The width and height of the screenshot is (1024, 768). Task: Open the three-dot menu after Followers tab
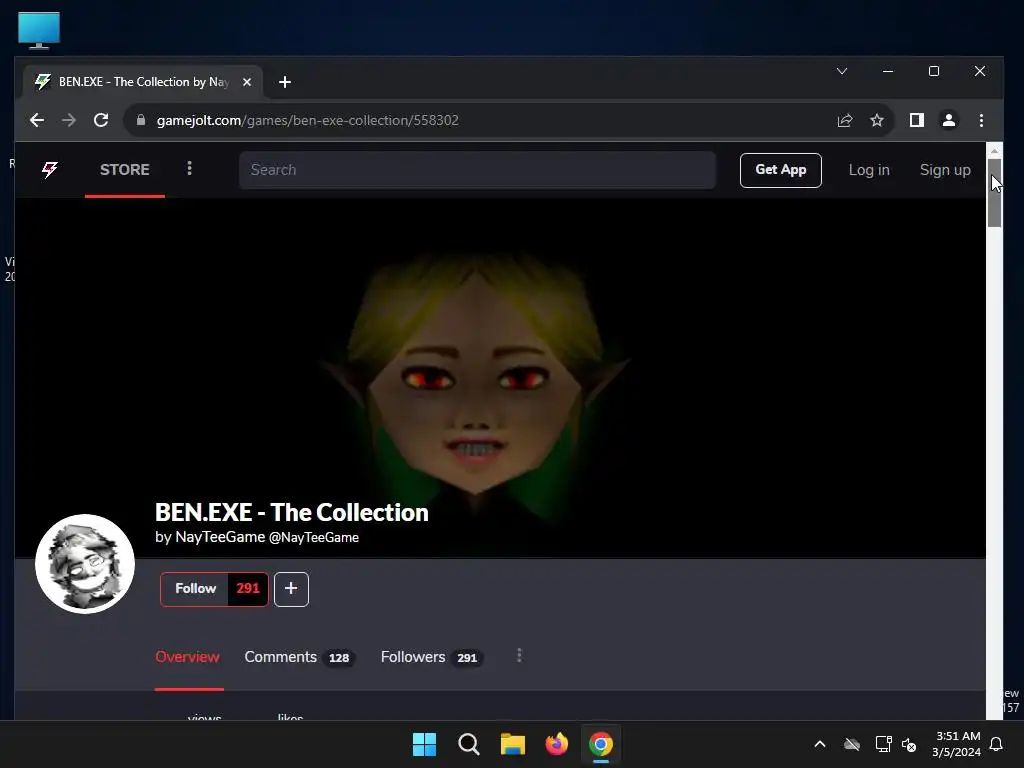pos(519,656)
